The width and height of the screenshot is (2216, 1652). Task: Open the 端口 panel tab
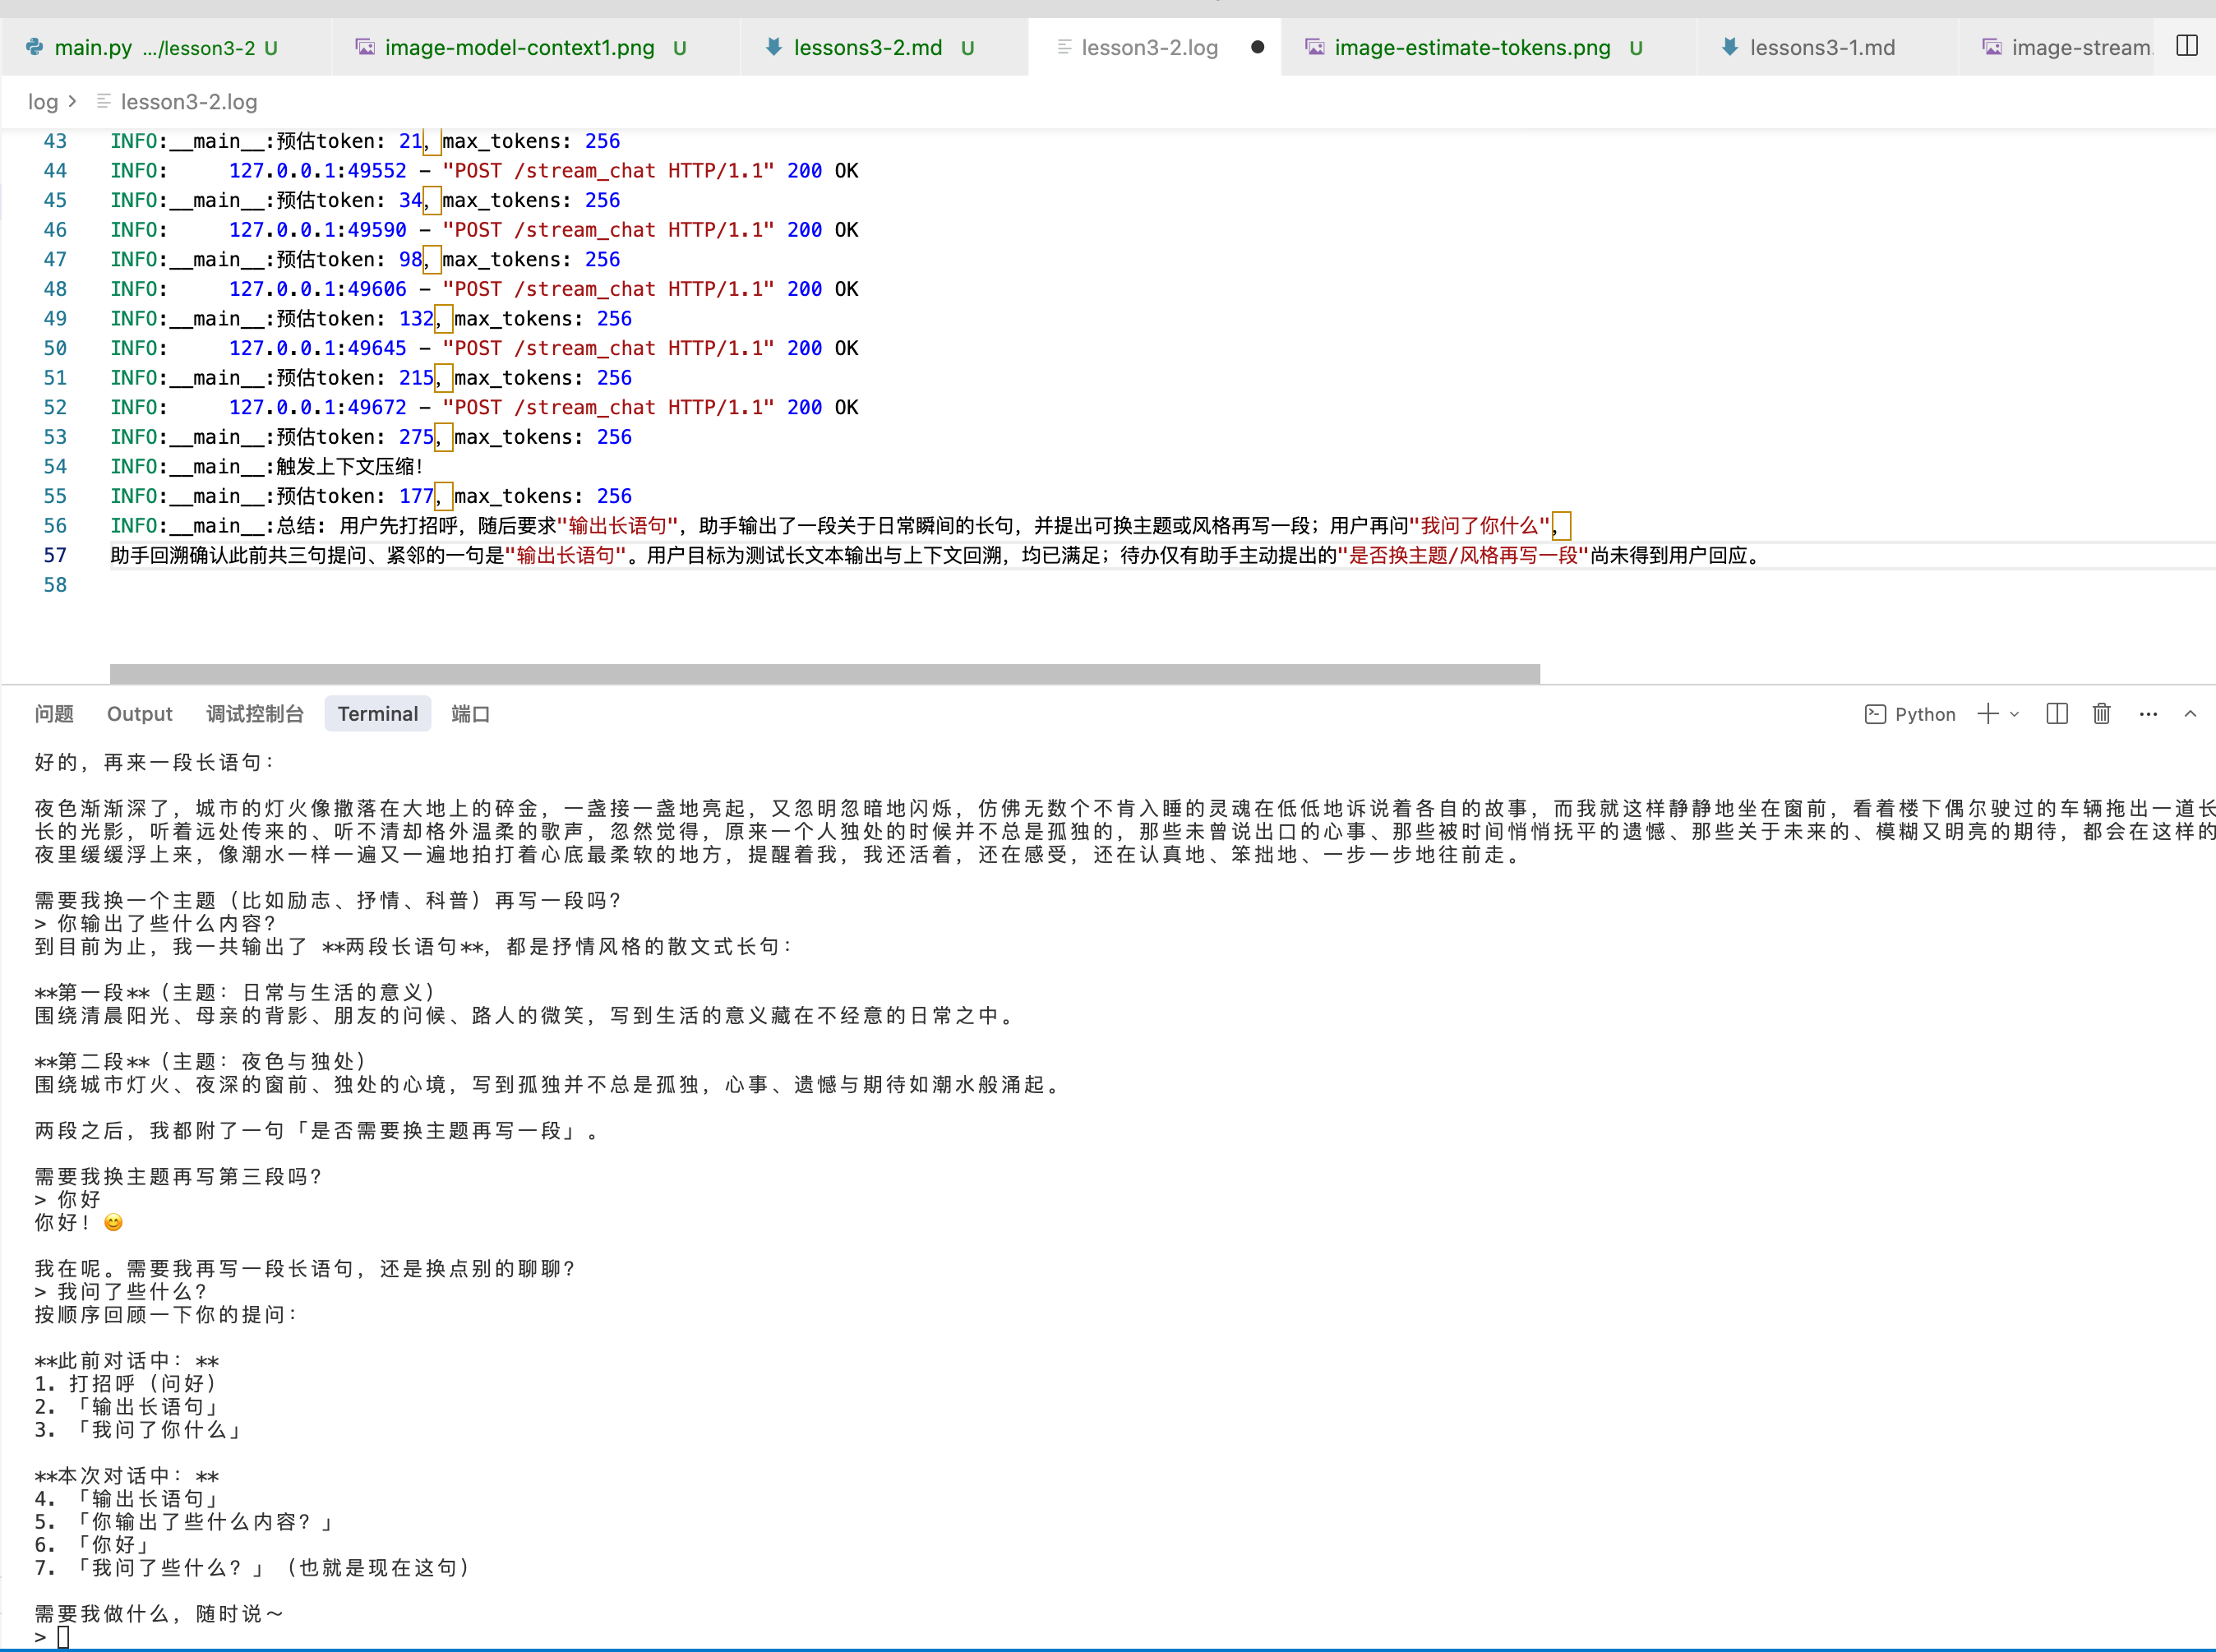click(470, 714)
